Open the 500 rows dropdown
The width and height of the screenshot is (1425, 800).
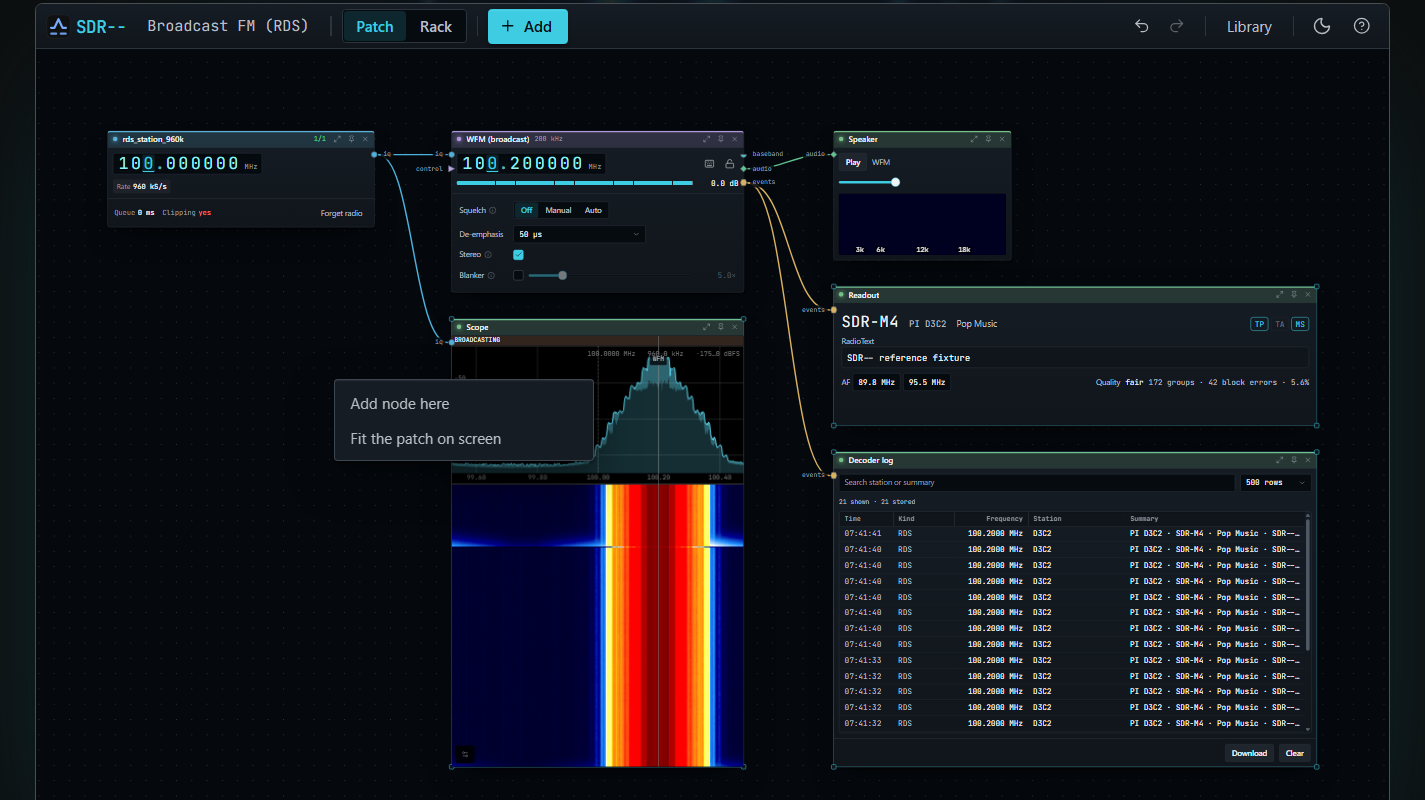[x=1275, y=482]
